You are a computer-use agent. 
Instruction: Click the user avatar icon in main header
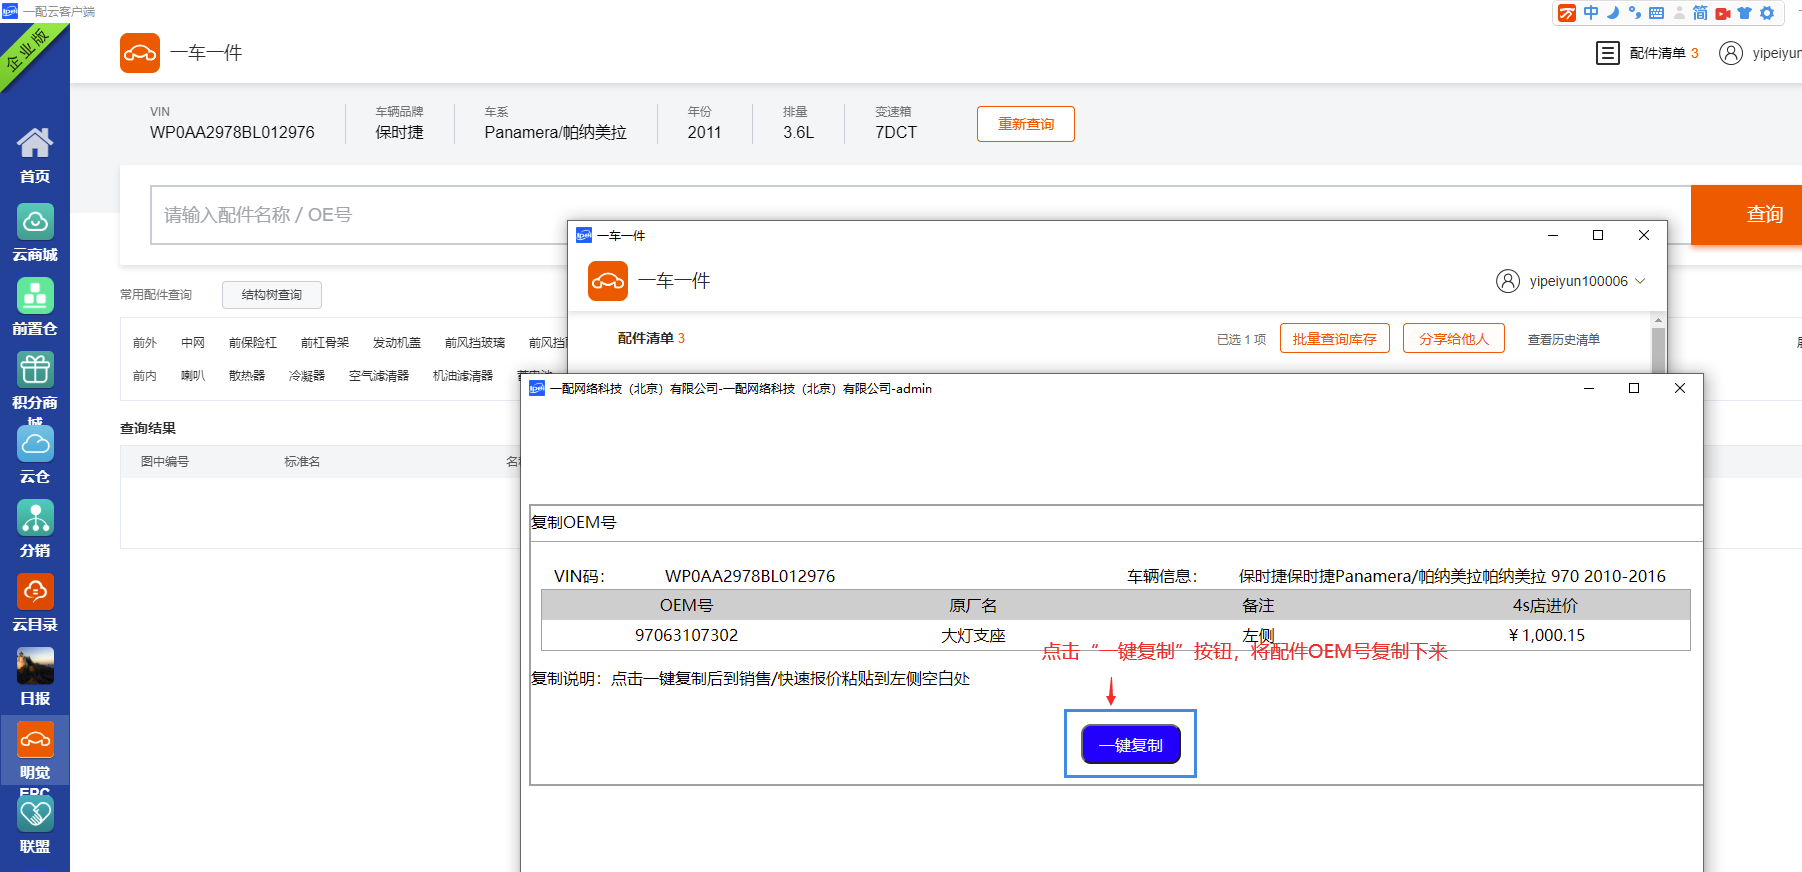coord(1731,53)
